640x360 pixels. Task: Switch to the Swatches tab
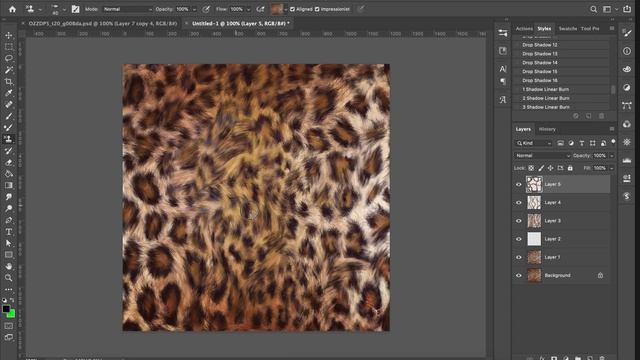pos(568,29)
